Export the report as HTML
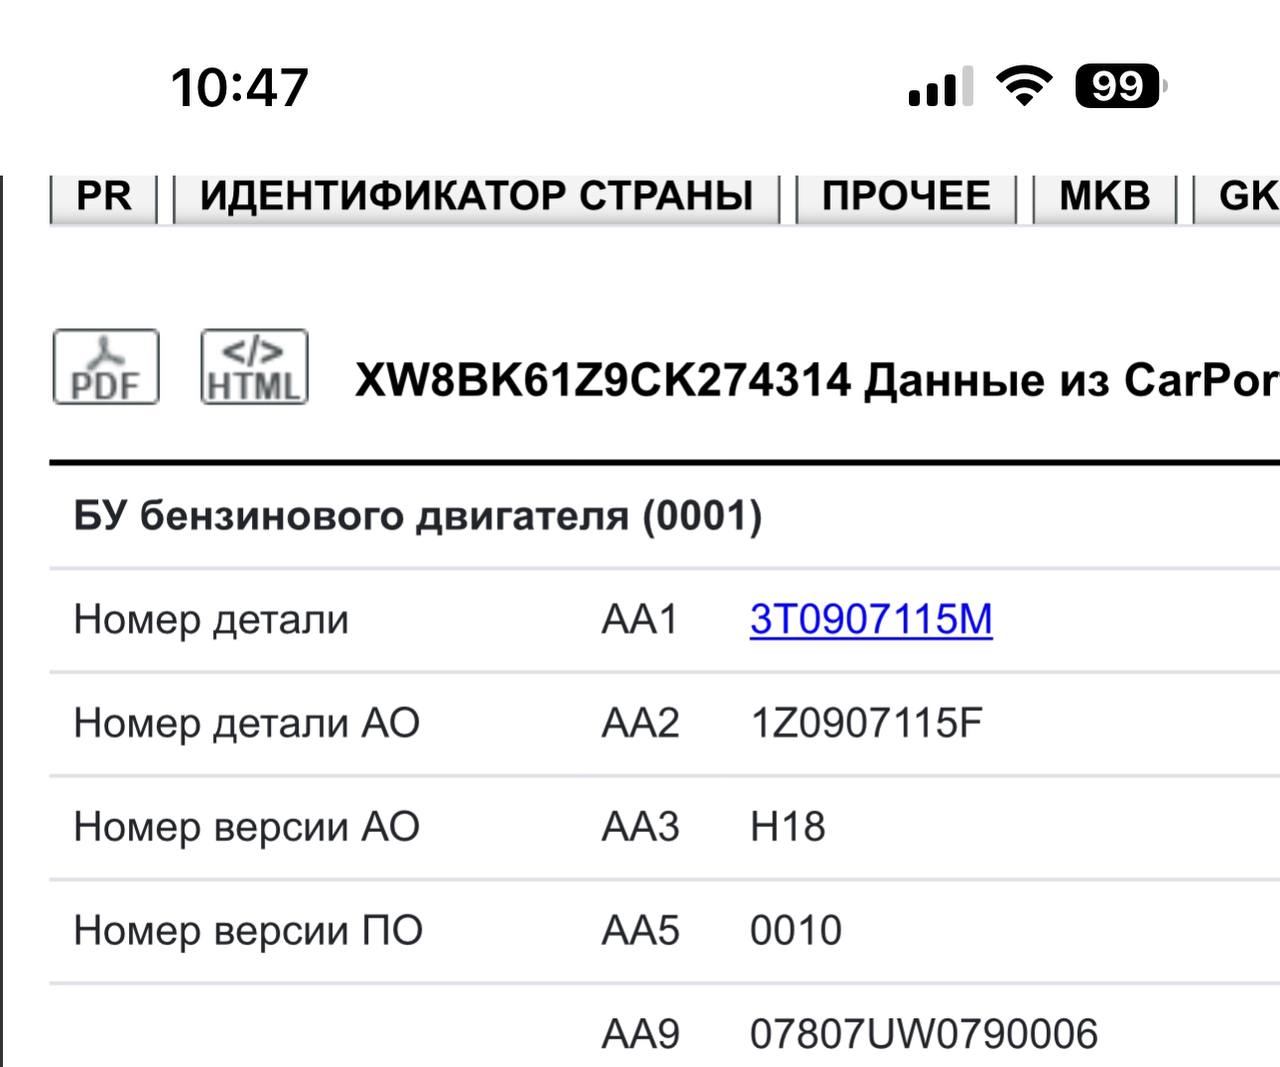 coord(254,367)
